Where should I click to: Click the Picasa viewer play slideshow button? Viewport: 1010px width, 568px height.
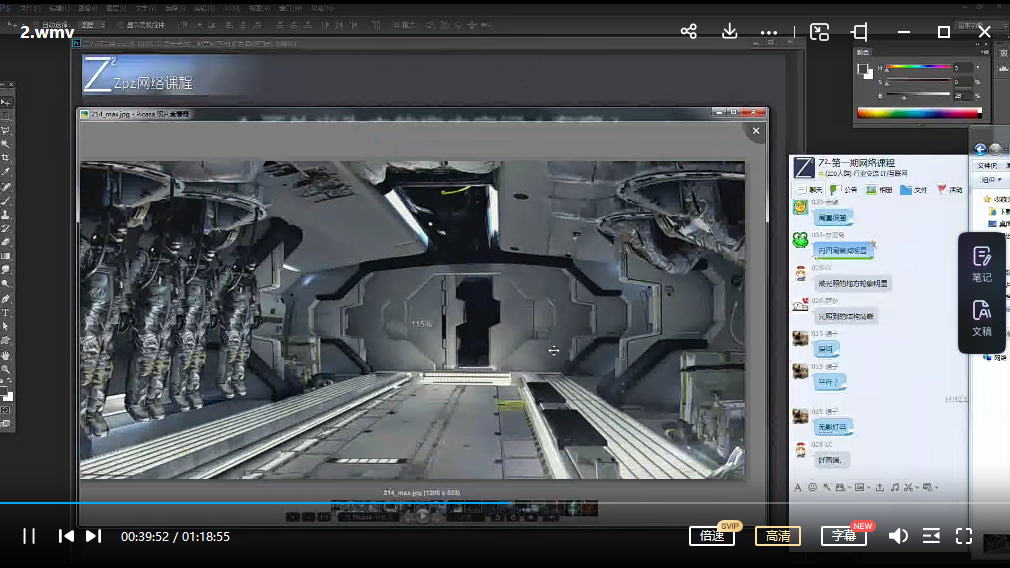(x=423, y=516)
